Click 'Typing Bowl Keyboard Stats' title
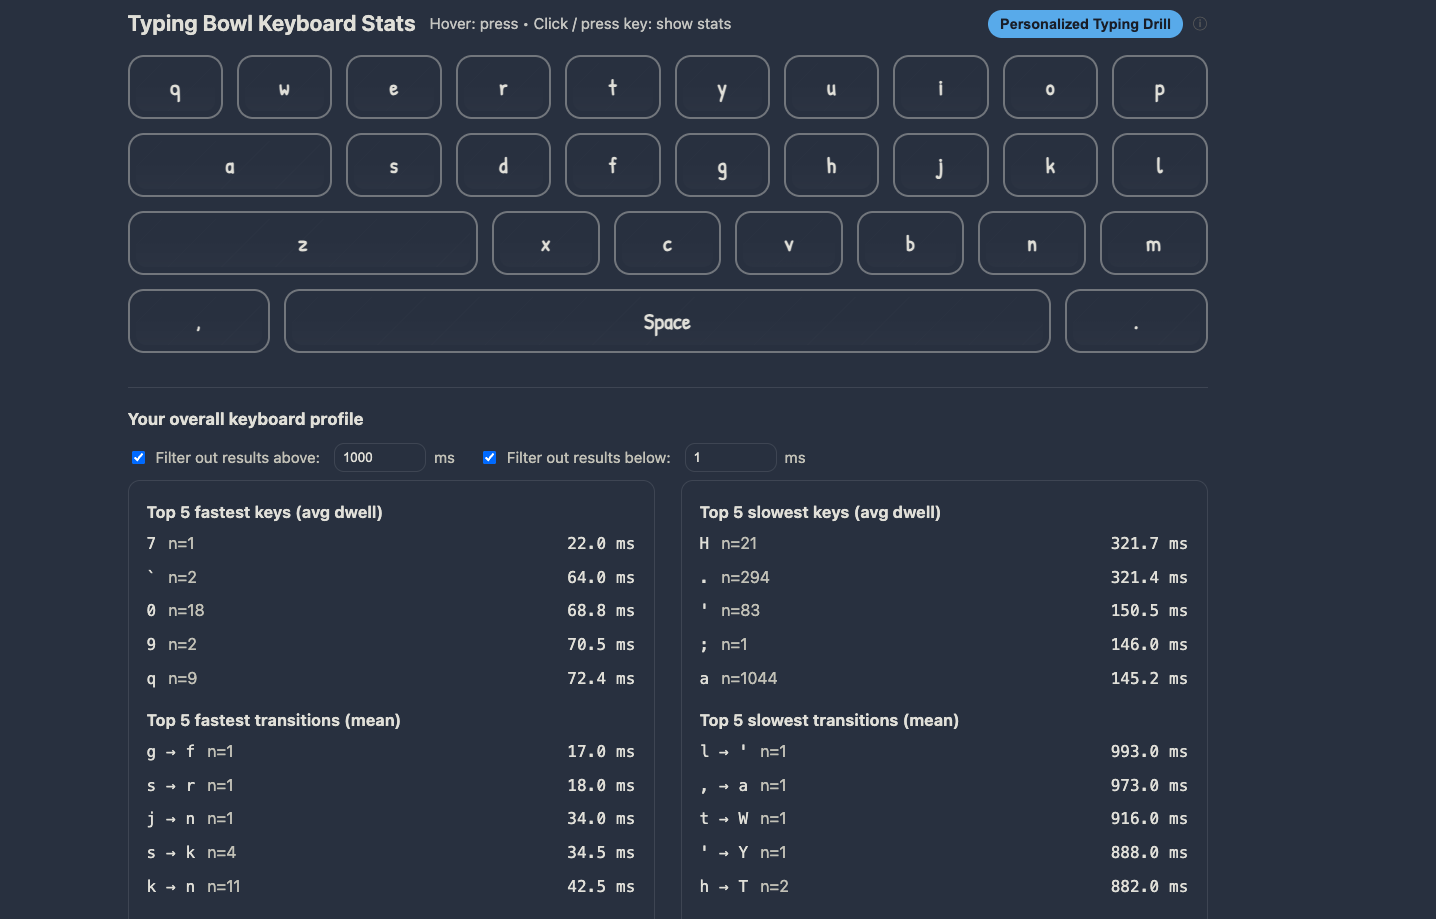The width and height of the screenshot is (1436, 919). click(272, 23)
